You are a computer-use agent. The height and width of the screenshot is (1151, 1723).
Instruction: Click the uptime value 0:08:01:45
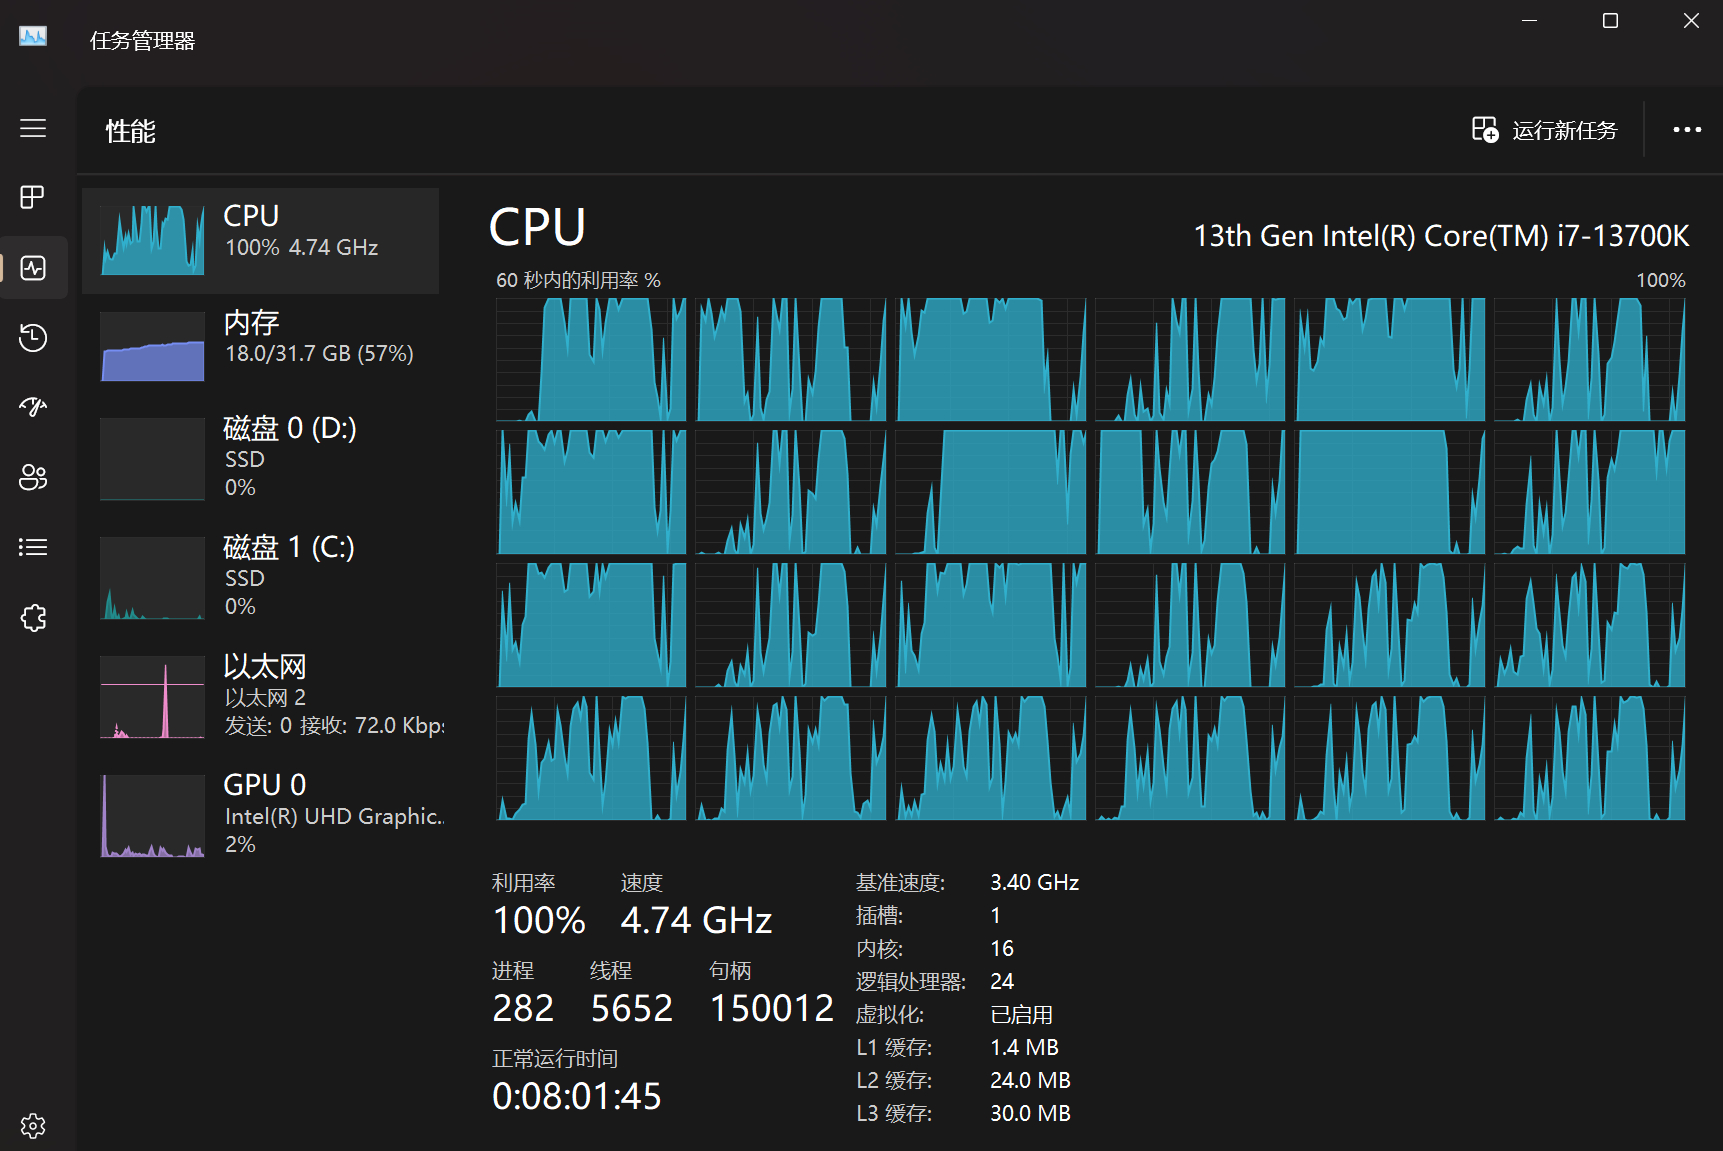(x=577, y=1096)
